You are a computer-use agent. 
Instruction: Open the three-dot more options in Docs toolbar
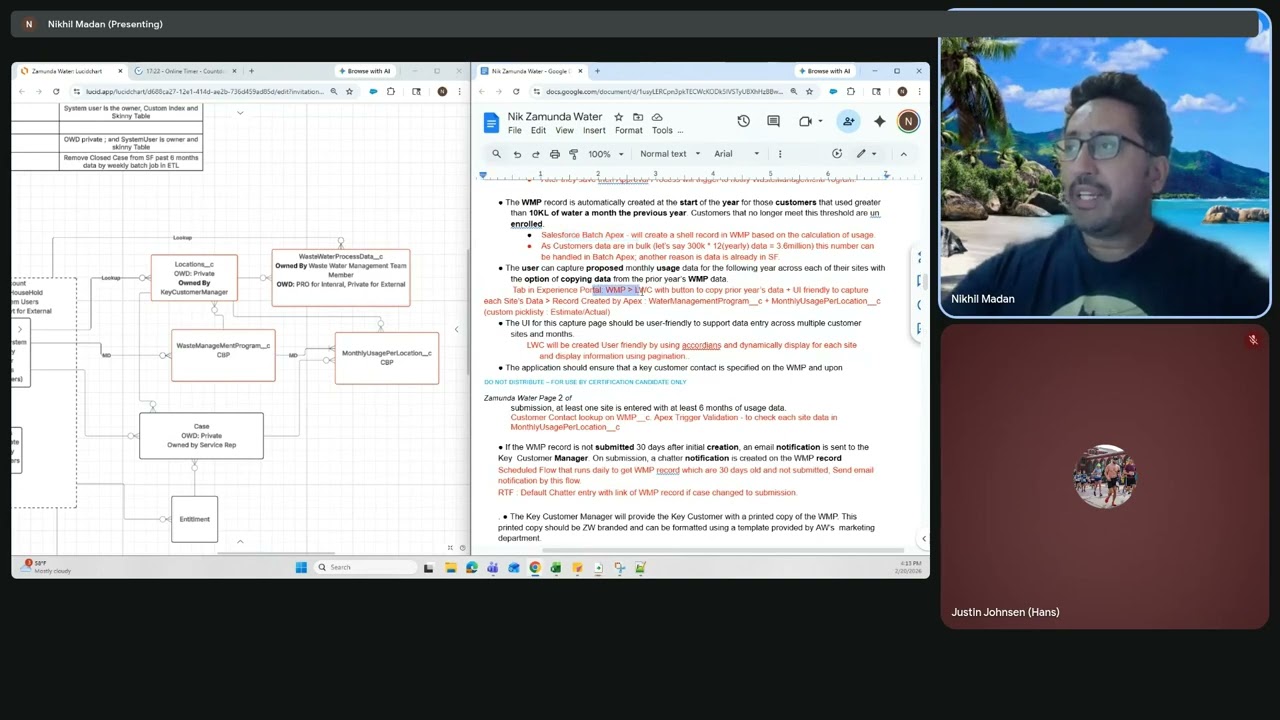click(780, 154)
